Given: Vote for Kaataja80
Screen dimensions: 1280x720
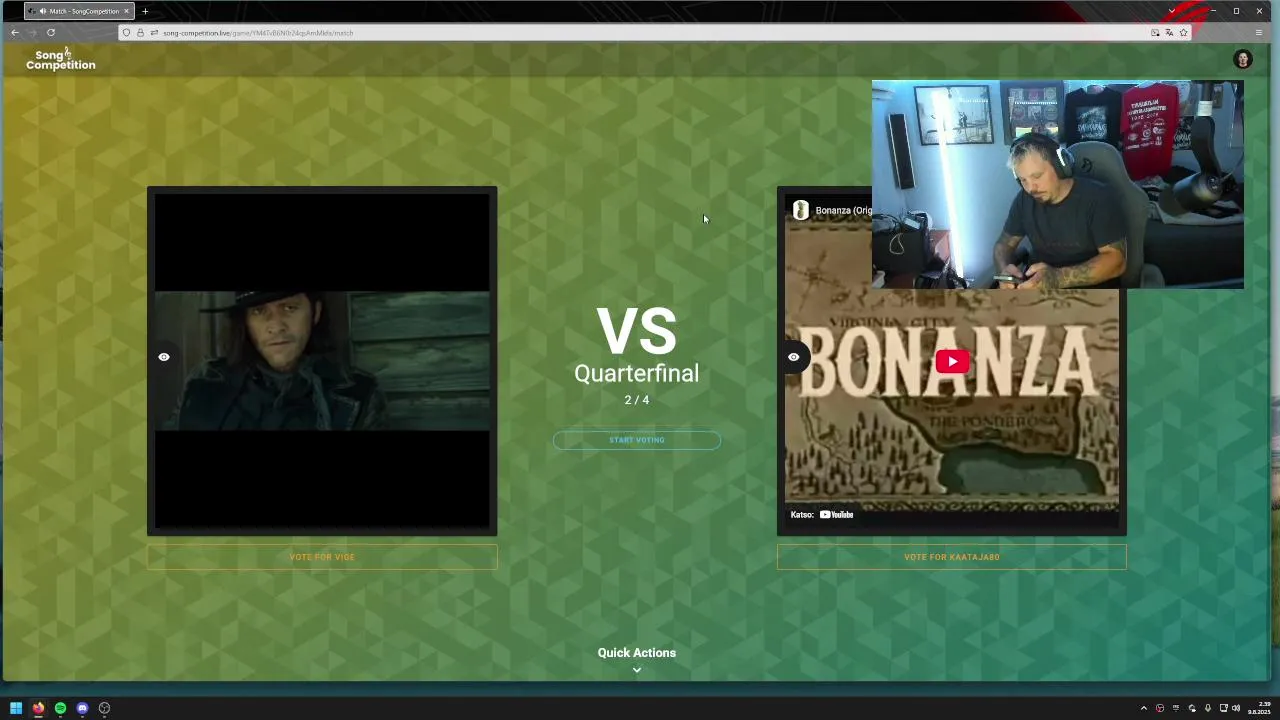Looking at the screenshot, I should coord(951,557).
